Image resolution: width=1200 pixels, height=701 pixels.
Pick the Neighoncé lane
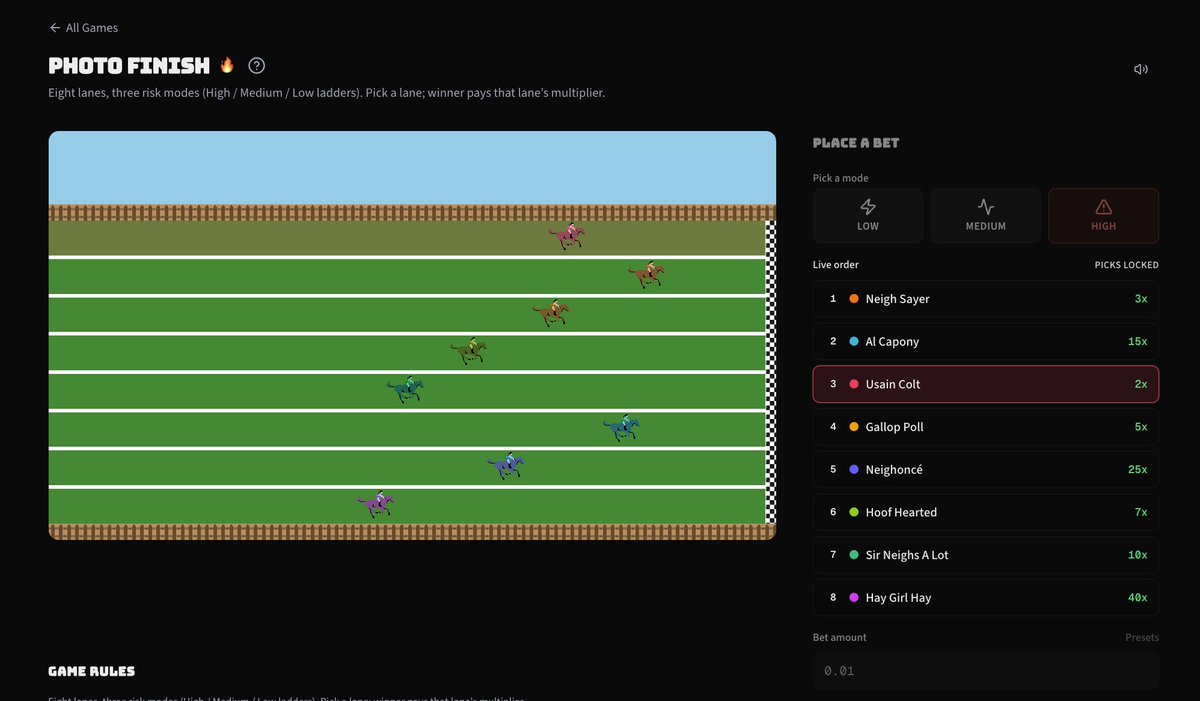(986, 470)
